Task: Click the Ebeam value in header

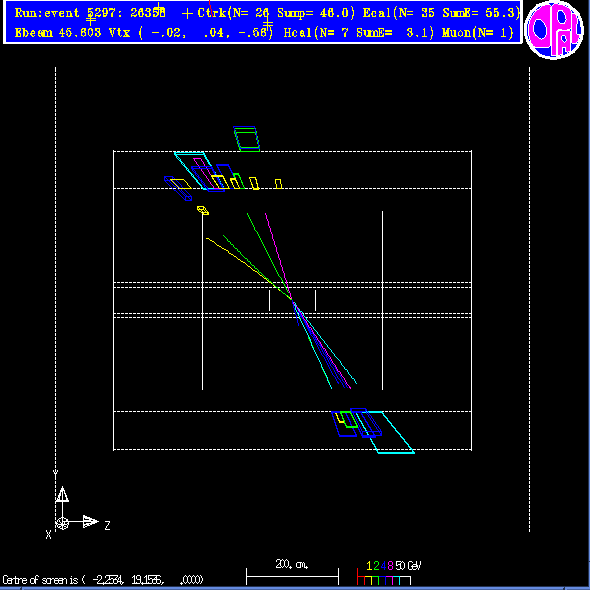Action: [58, 33]
